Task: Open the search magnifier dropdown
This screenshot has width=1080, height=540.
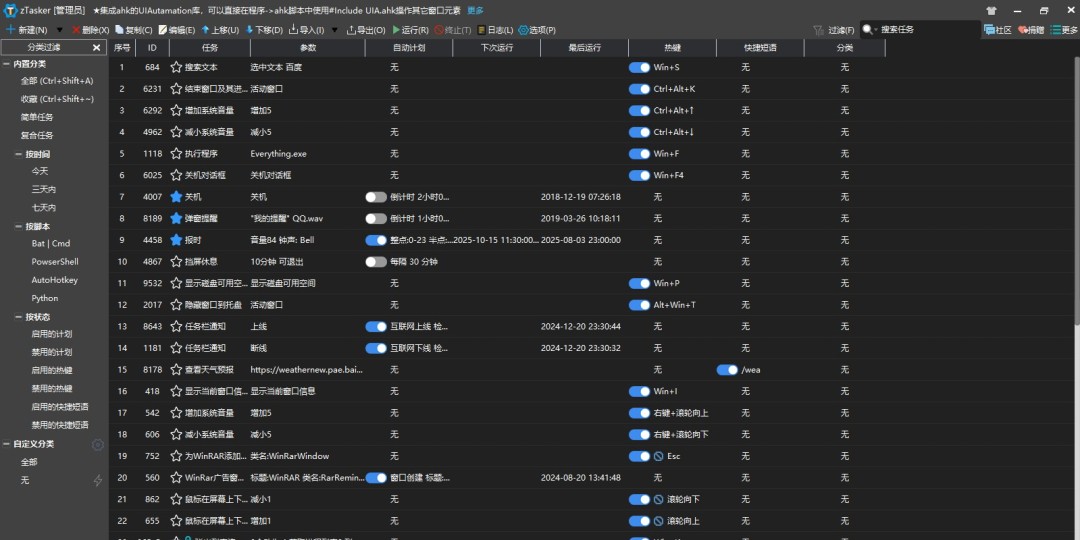Action: (870, 30)
